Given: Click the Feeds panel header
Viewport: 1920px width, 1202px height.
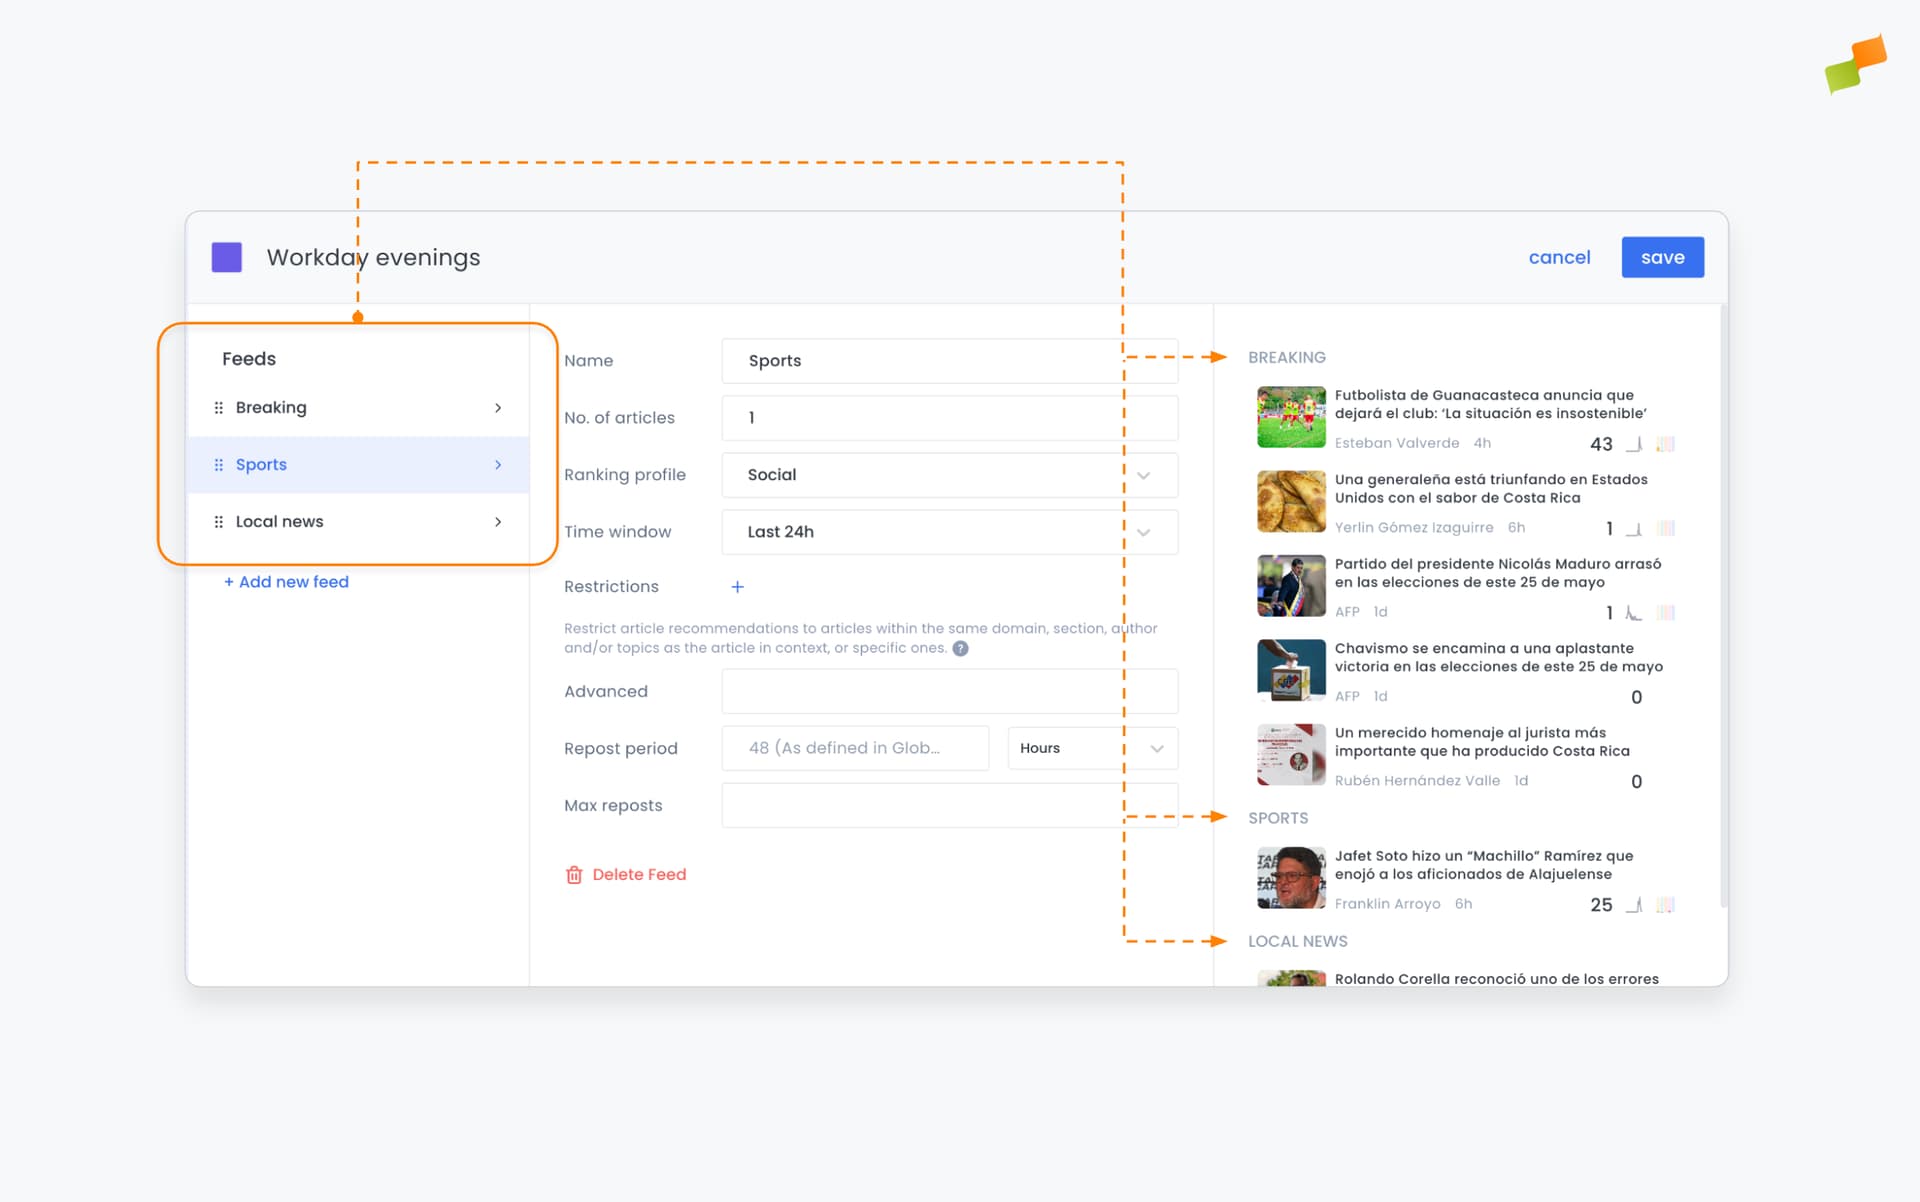Looking at the screenshot, I should click(x=248, y=358).
